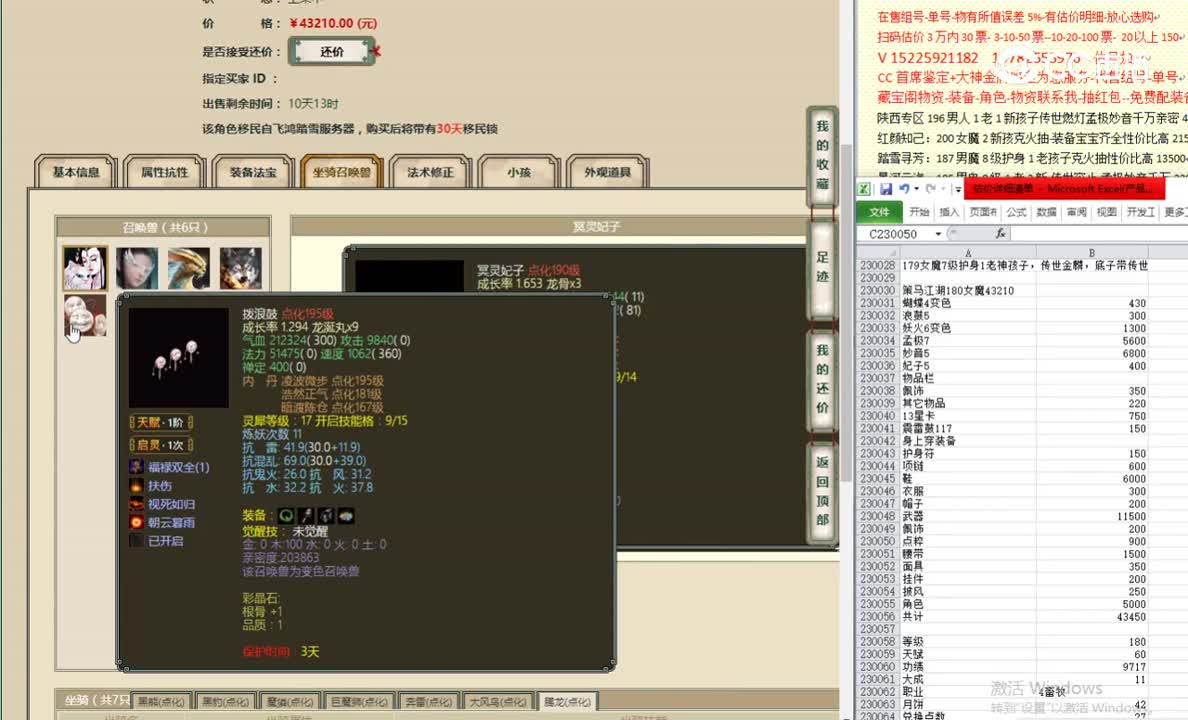The image size is (1188, 720).
Task: Open Excel 视图 ribbon tab
Action: (x=1106, y=212)
